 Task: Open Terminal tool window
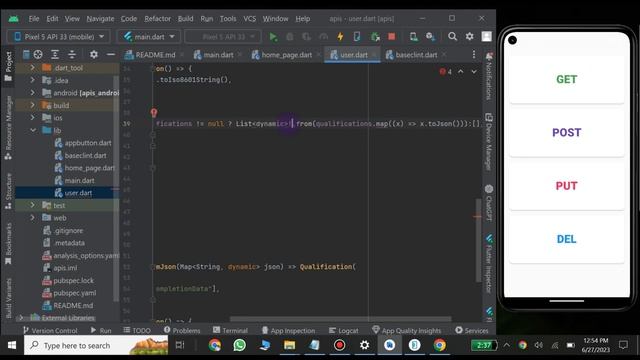click(230, 330)
